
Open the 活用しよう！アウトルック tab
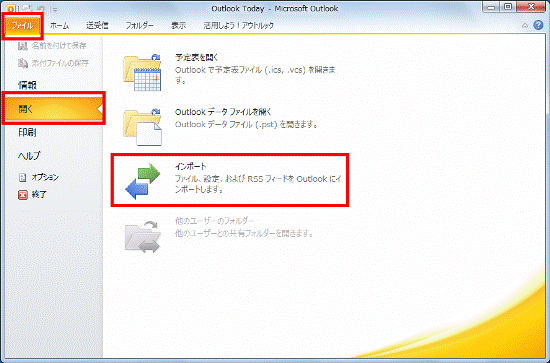[x=239, y=26]
